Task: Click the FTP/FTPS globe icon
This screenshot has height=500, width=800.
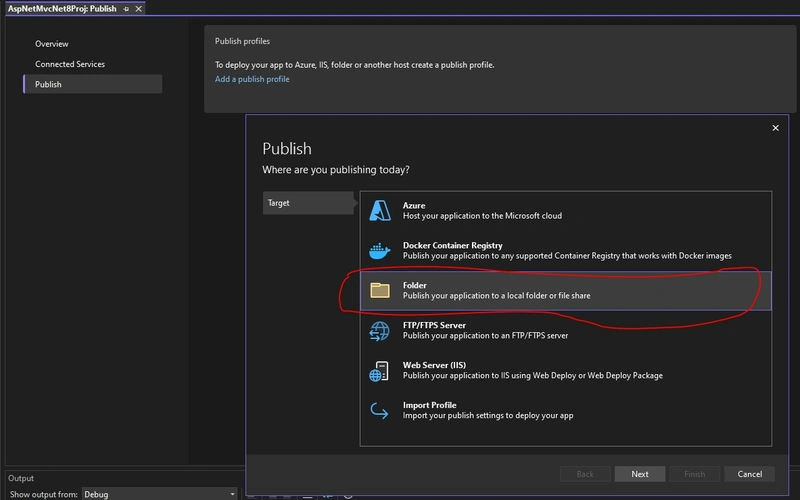Action: (379, 331)
